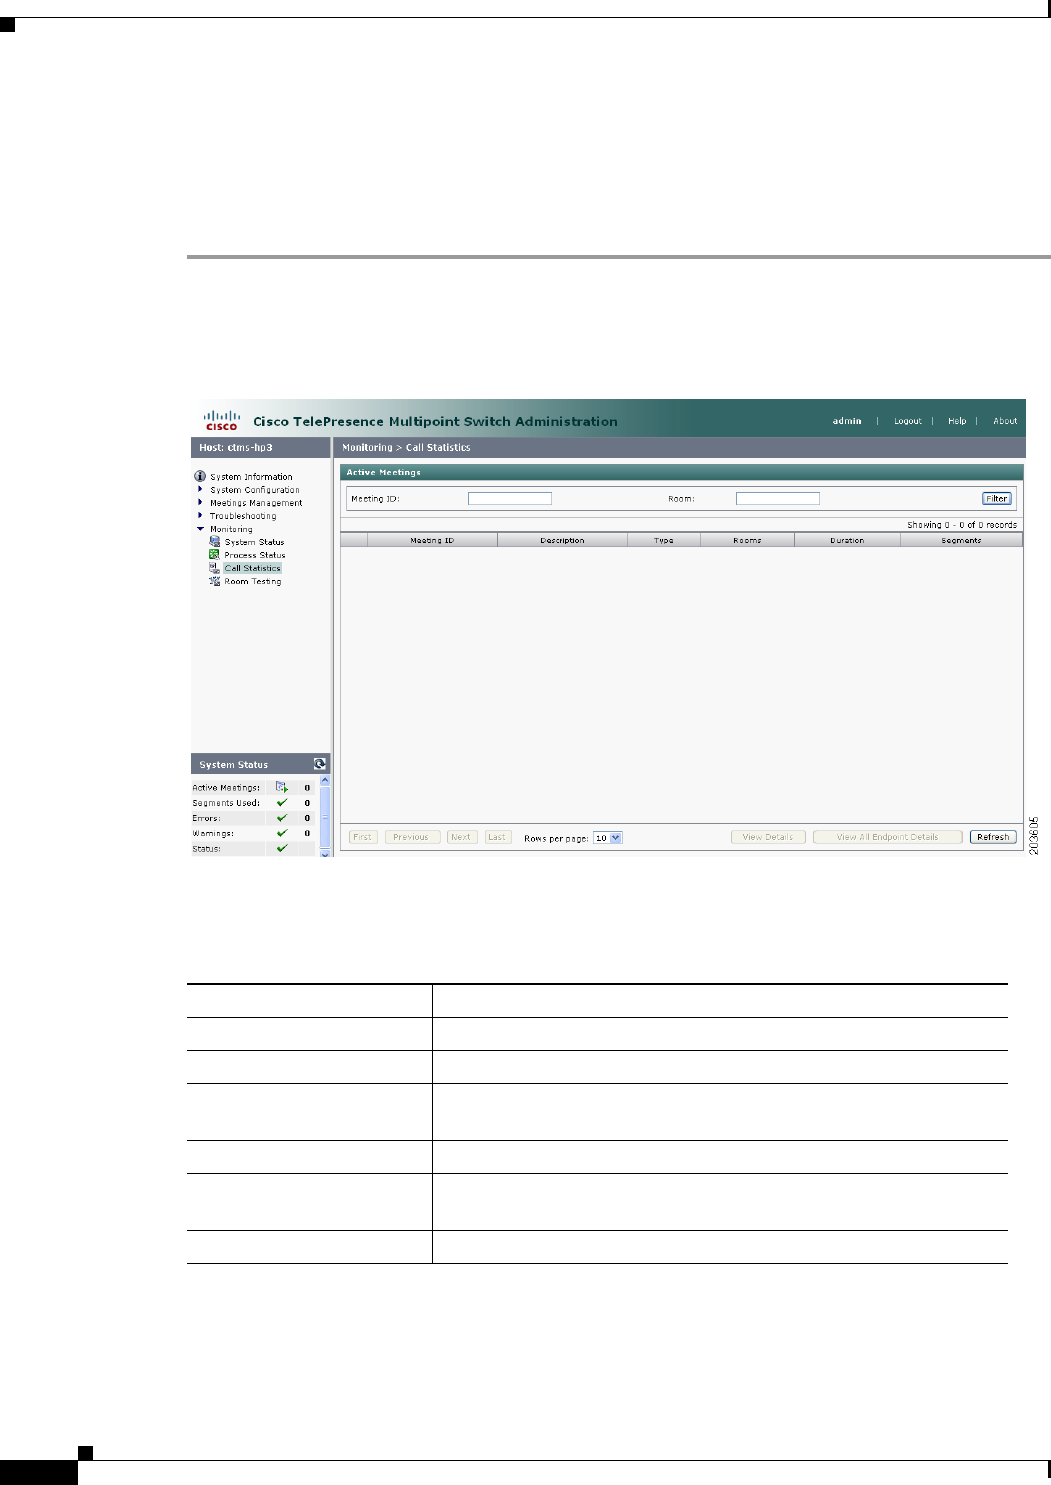
Task: Click the Status row green checkmark
Action: (x=282, y=848)
